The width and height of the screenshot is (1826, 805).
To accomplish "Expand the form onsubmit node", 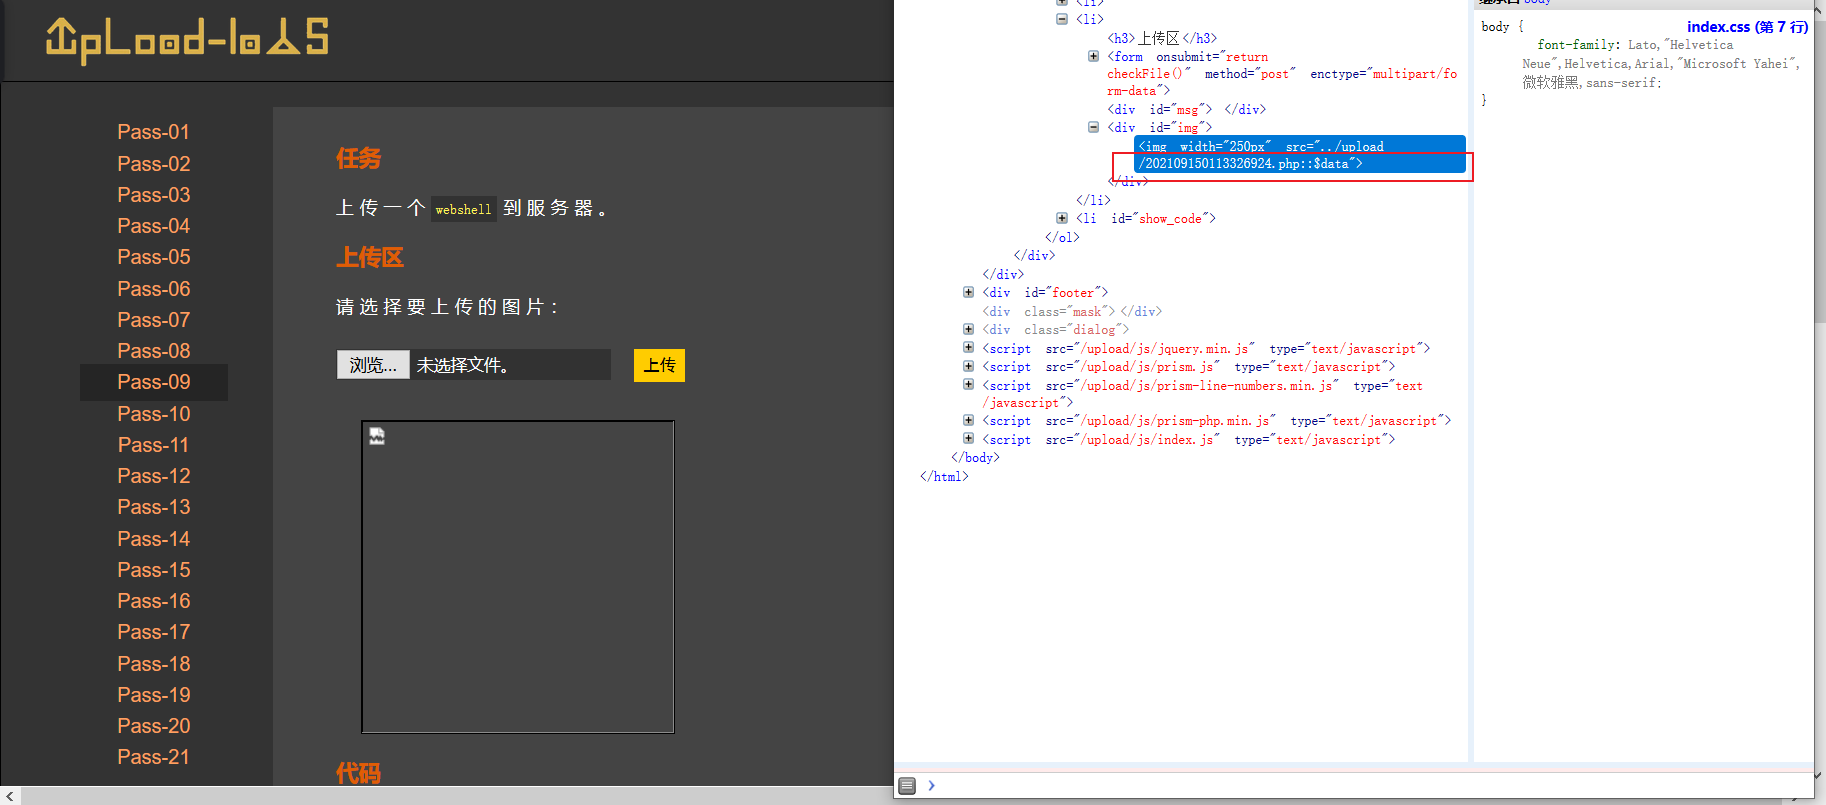I will click(x=1093, y=56).
